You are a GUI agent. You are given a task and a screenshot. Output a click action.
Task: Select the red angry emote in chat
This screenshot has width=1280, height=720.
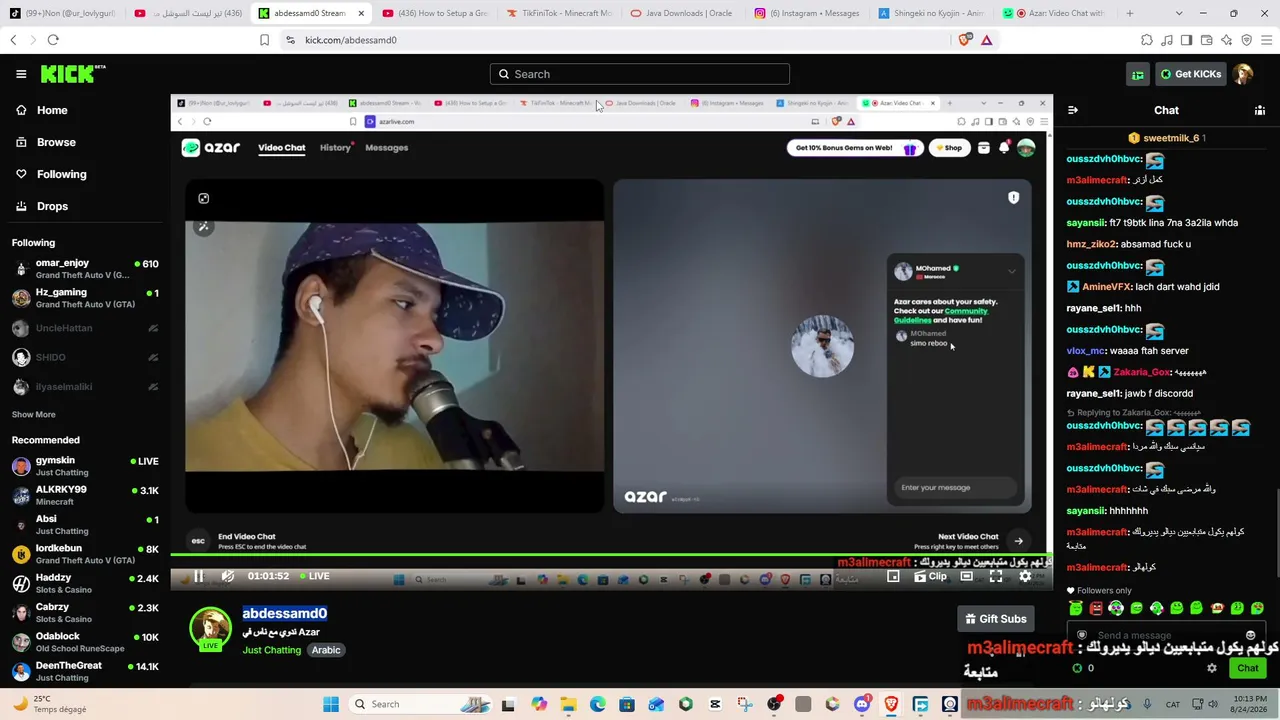coord(1096,608)
